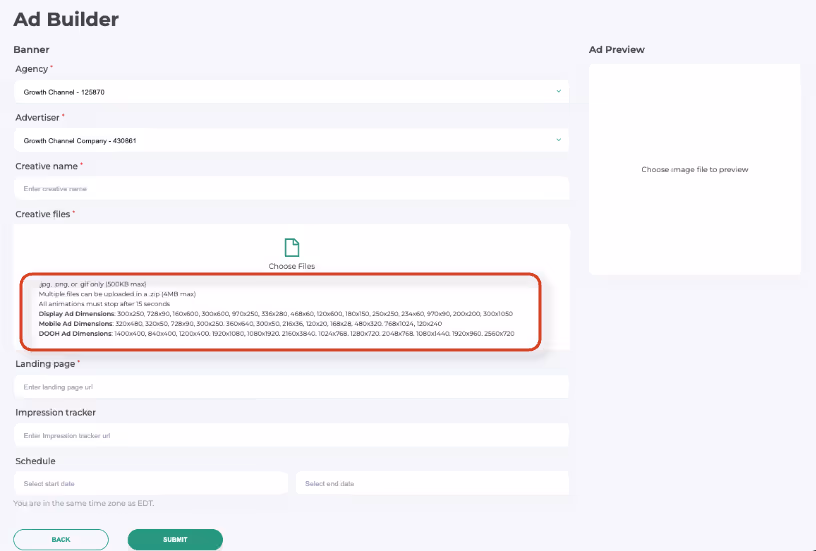816x551 pixels.
Task: Click the 'Multiple files can be uploaded in a .zip' text
Action: click(x=117, y=294)
